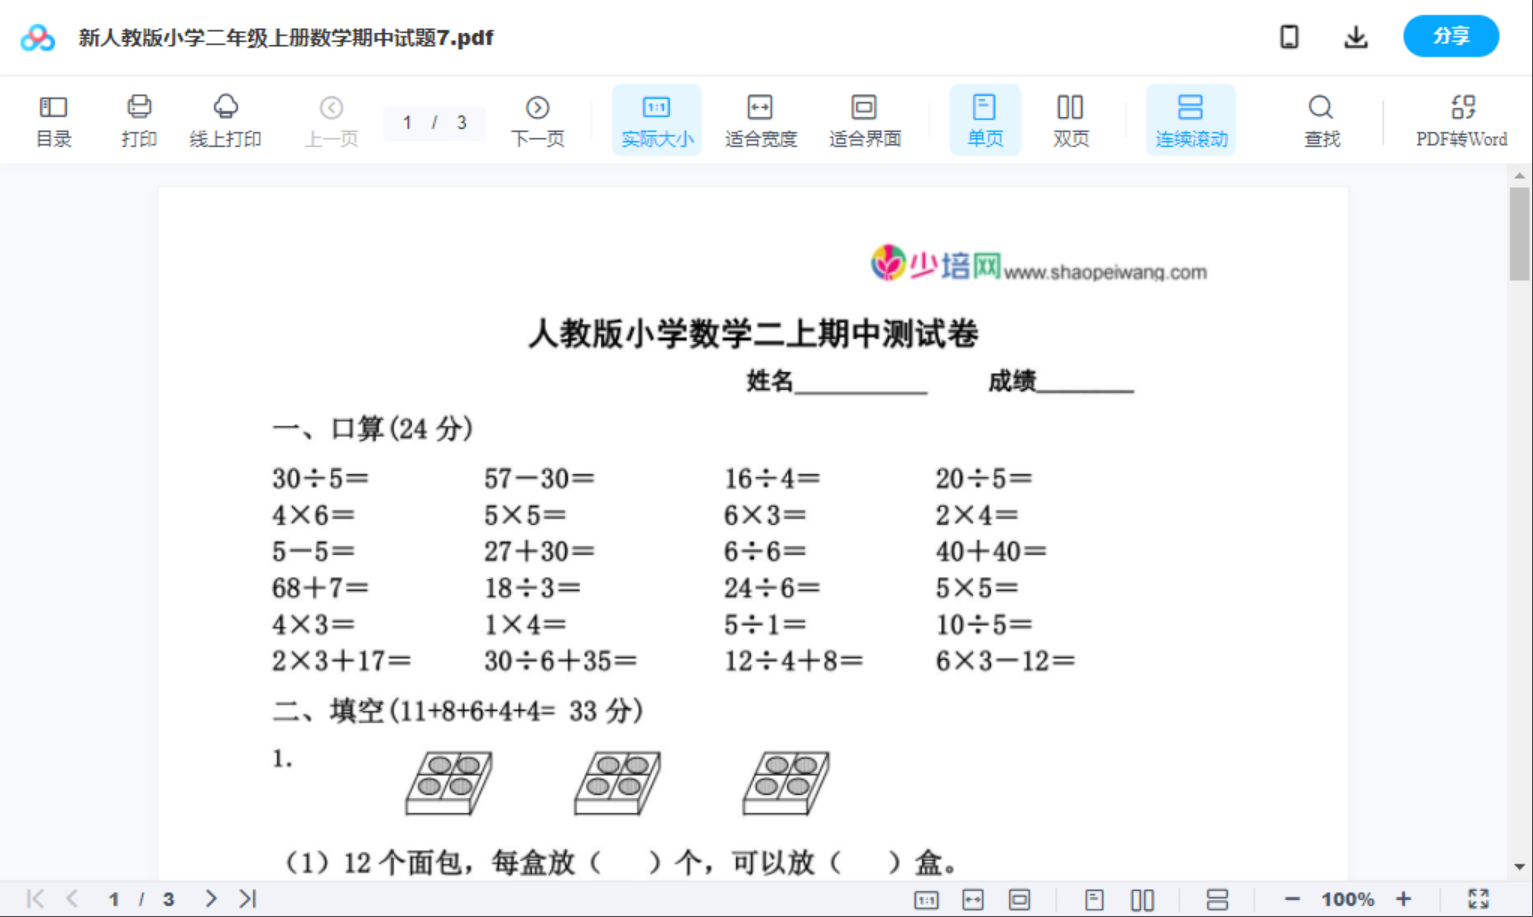Open the 目录 (table of contents) panel
1533x917 pixels.
[x=53, y=119]
